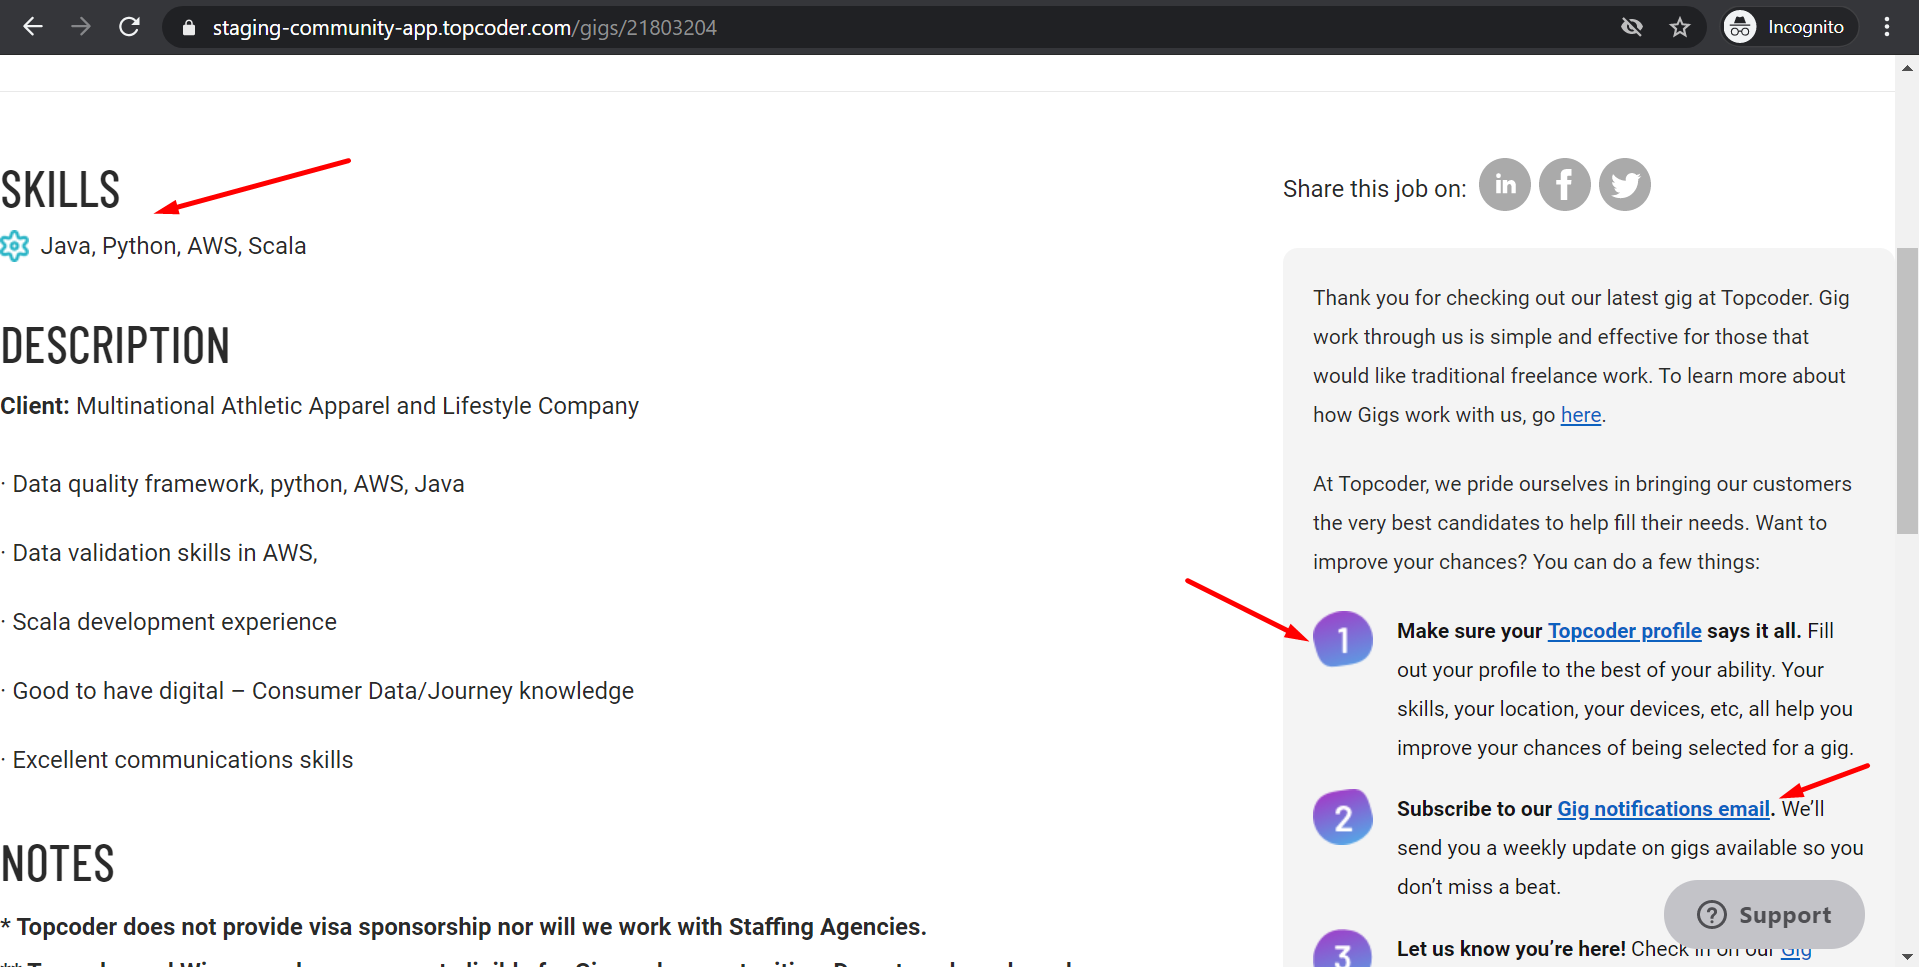
Task: Click 'Multinational Athletic Apparel and Lifestyle Company' text
Action: click(357, 406)
